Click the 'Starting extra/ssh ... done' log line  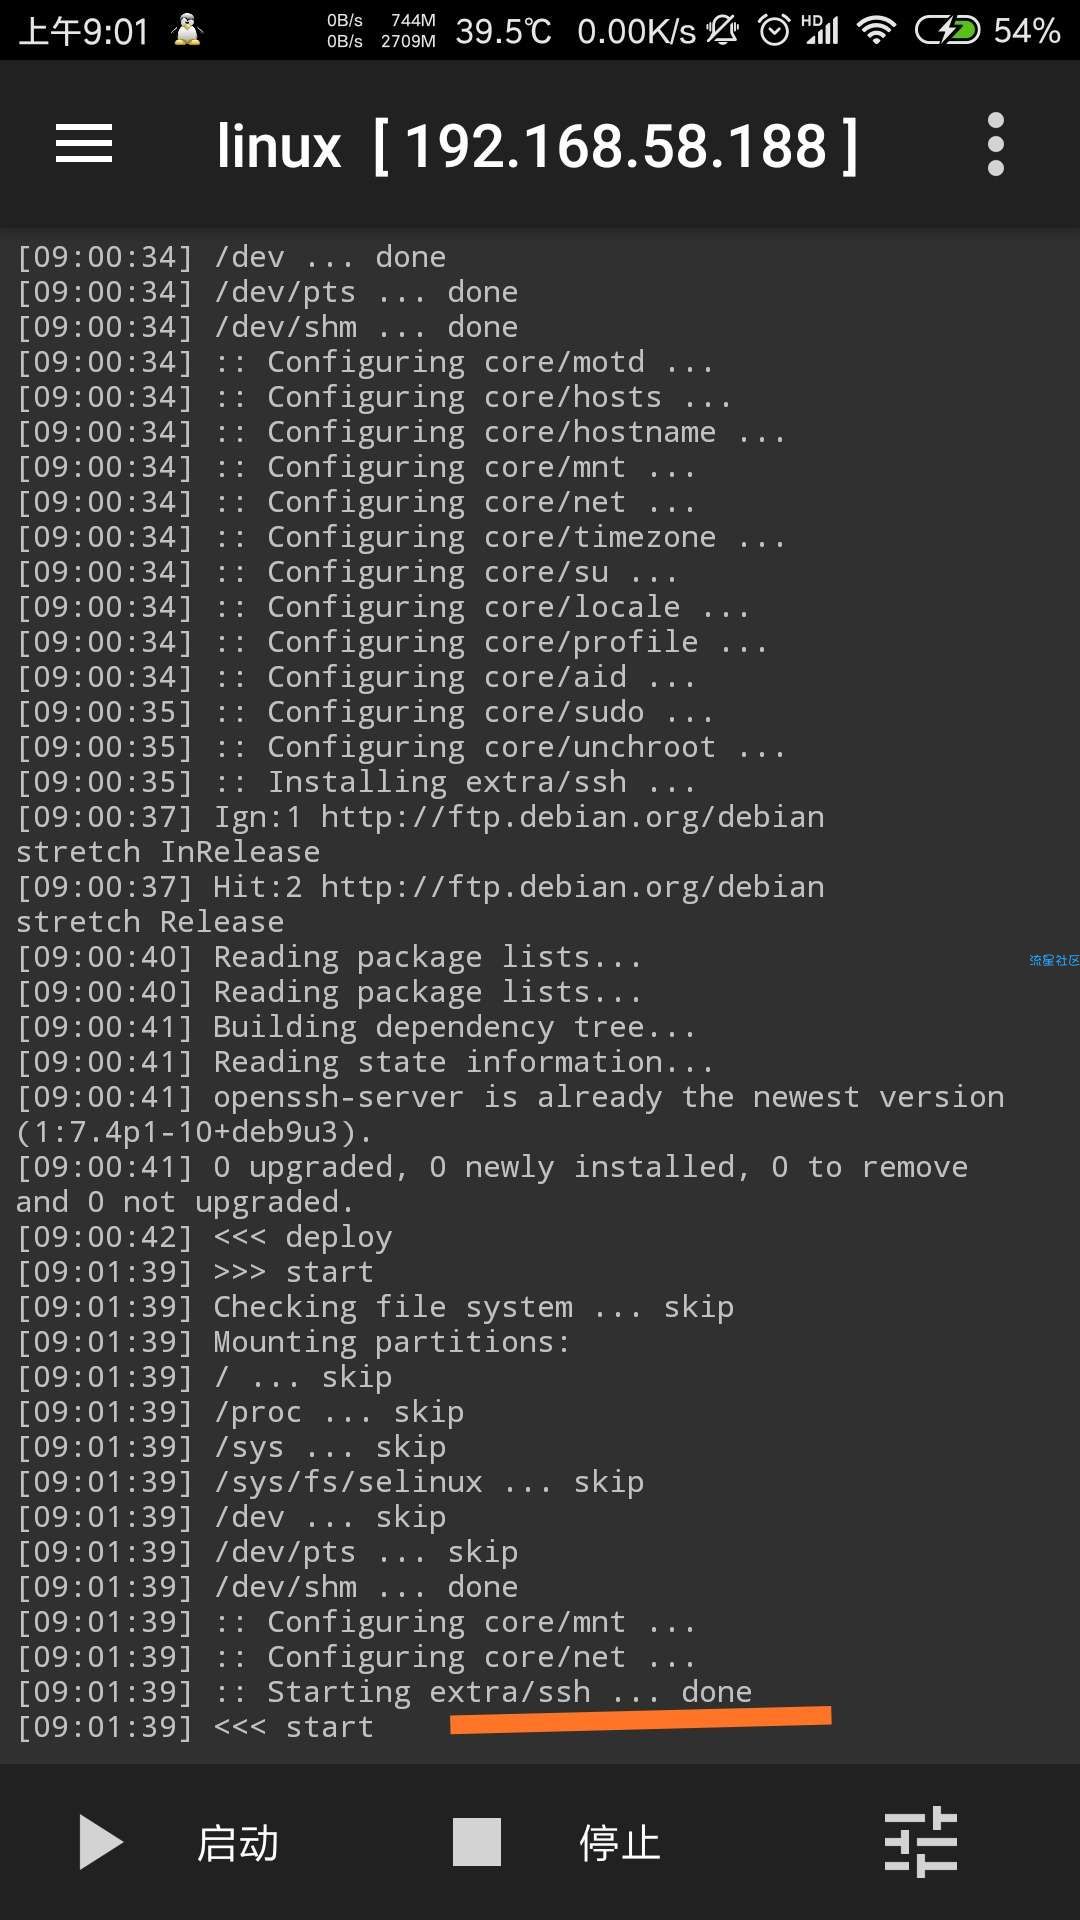[385, 1692]
